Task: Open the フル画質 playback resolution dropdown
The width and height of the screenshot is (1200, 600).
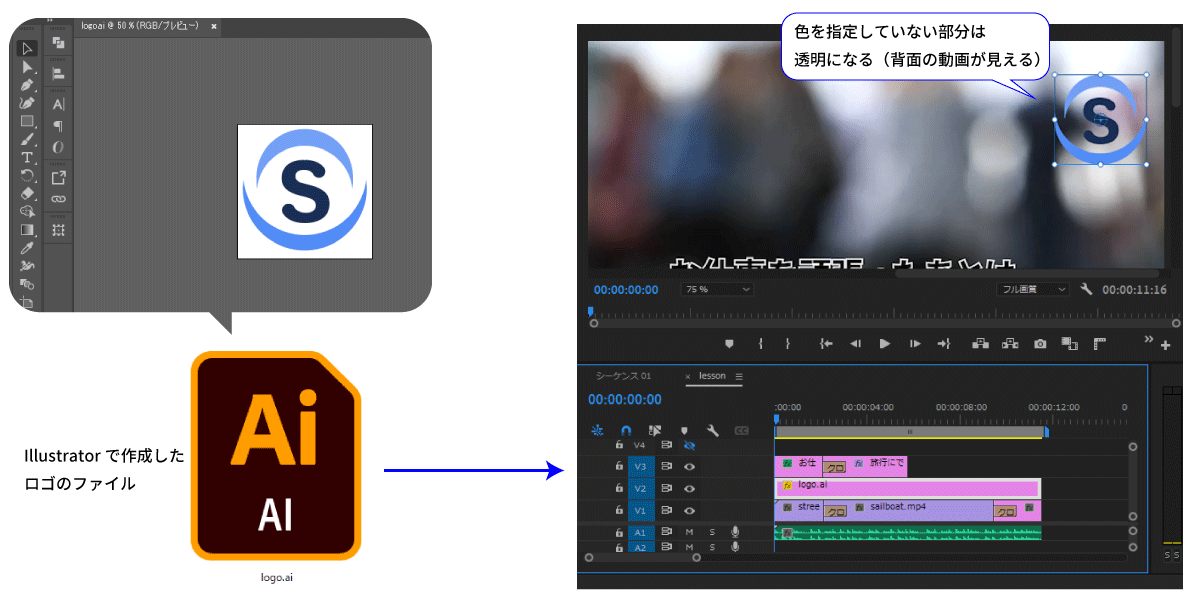Action: pyautogui.click(x=1033, y=289)
